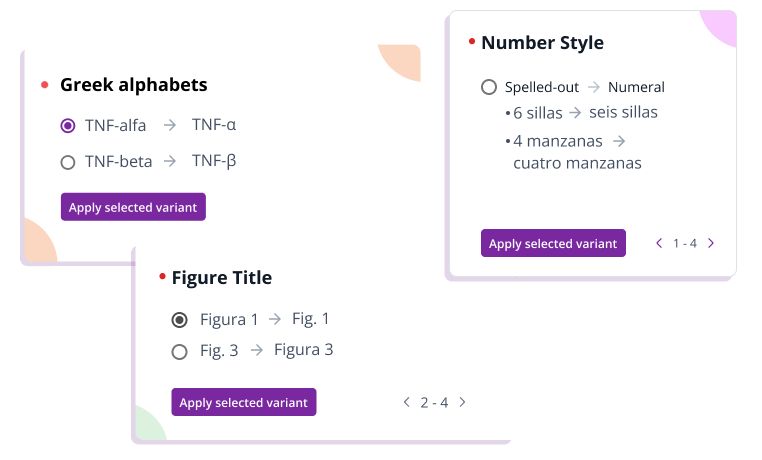
Task: Click the arrow icon between TNF-alfa and TNF-α
Action: [x=170, y=126]
